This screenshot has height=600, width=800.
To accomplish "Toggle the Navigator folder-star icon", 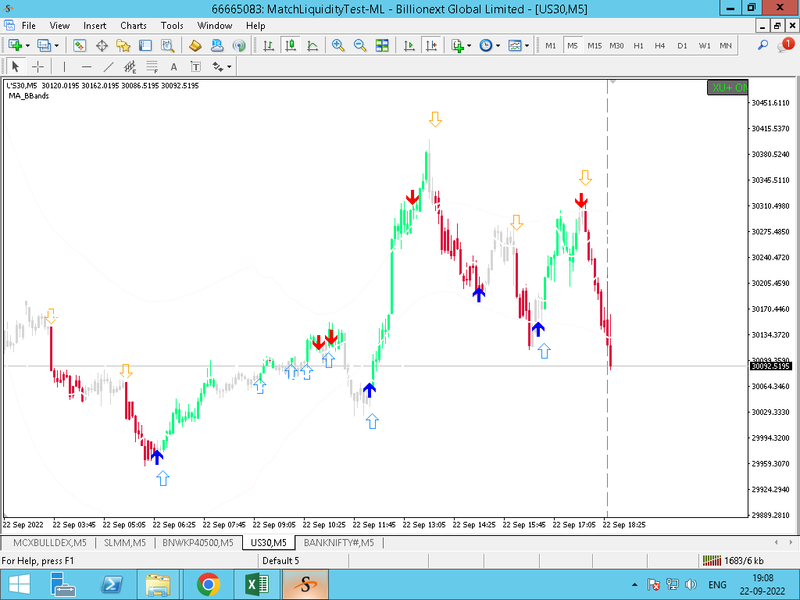I will coord(123,45).
